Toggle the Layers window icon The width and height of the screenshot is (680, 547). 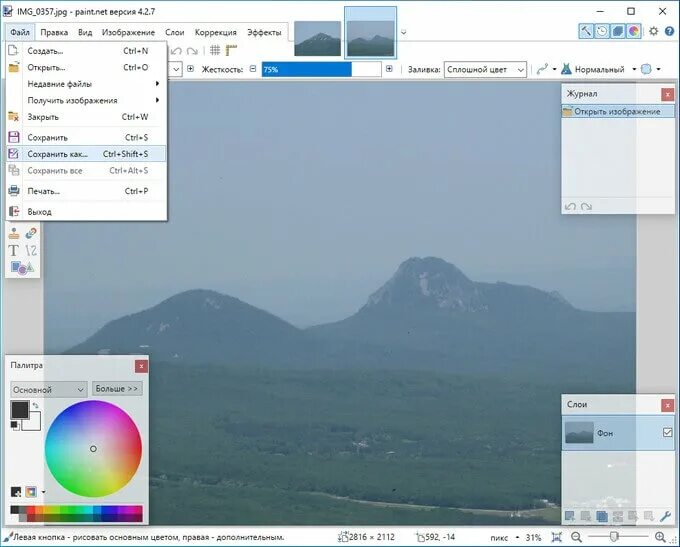(618, 31)
